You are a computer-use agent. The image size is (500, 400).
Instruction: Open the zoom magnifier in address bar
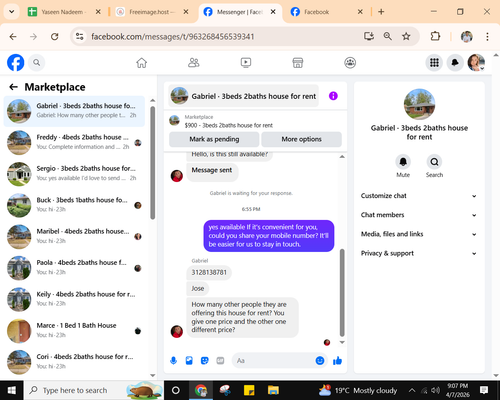(387, 36)
